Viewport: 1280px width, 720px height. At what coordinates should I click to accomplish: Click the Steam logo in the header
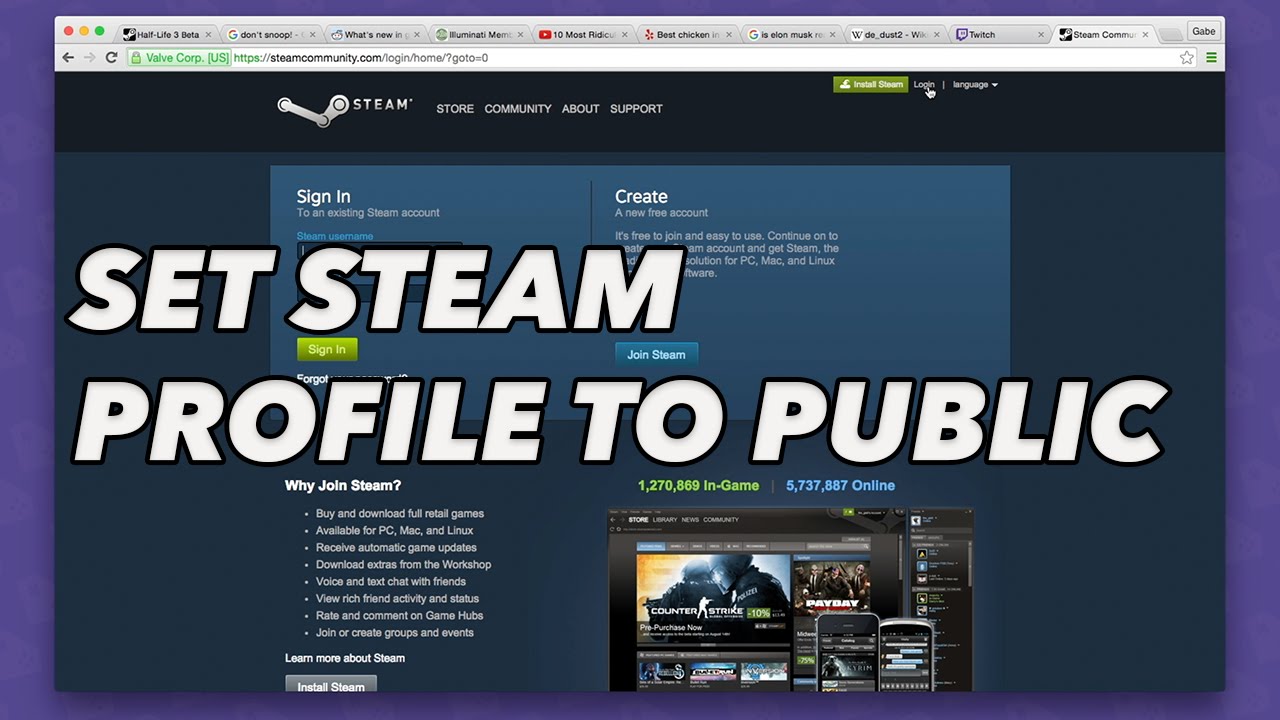tap(344, 108)
